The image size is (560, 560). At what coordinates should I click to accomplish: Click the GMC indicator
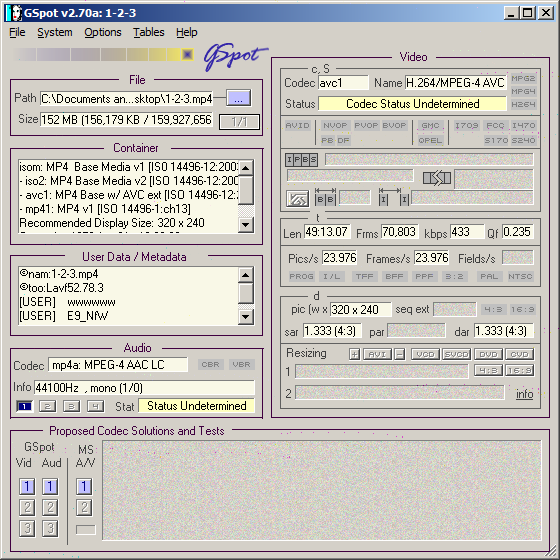point(430,126)
